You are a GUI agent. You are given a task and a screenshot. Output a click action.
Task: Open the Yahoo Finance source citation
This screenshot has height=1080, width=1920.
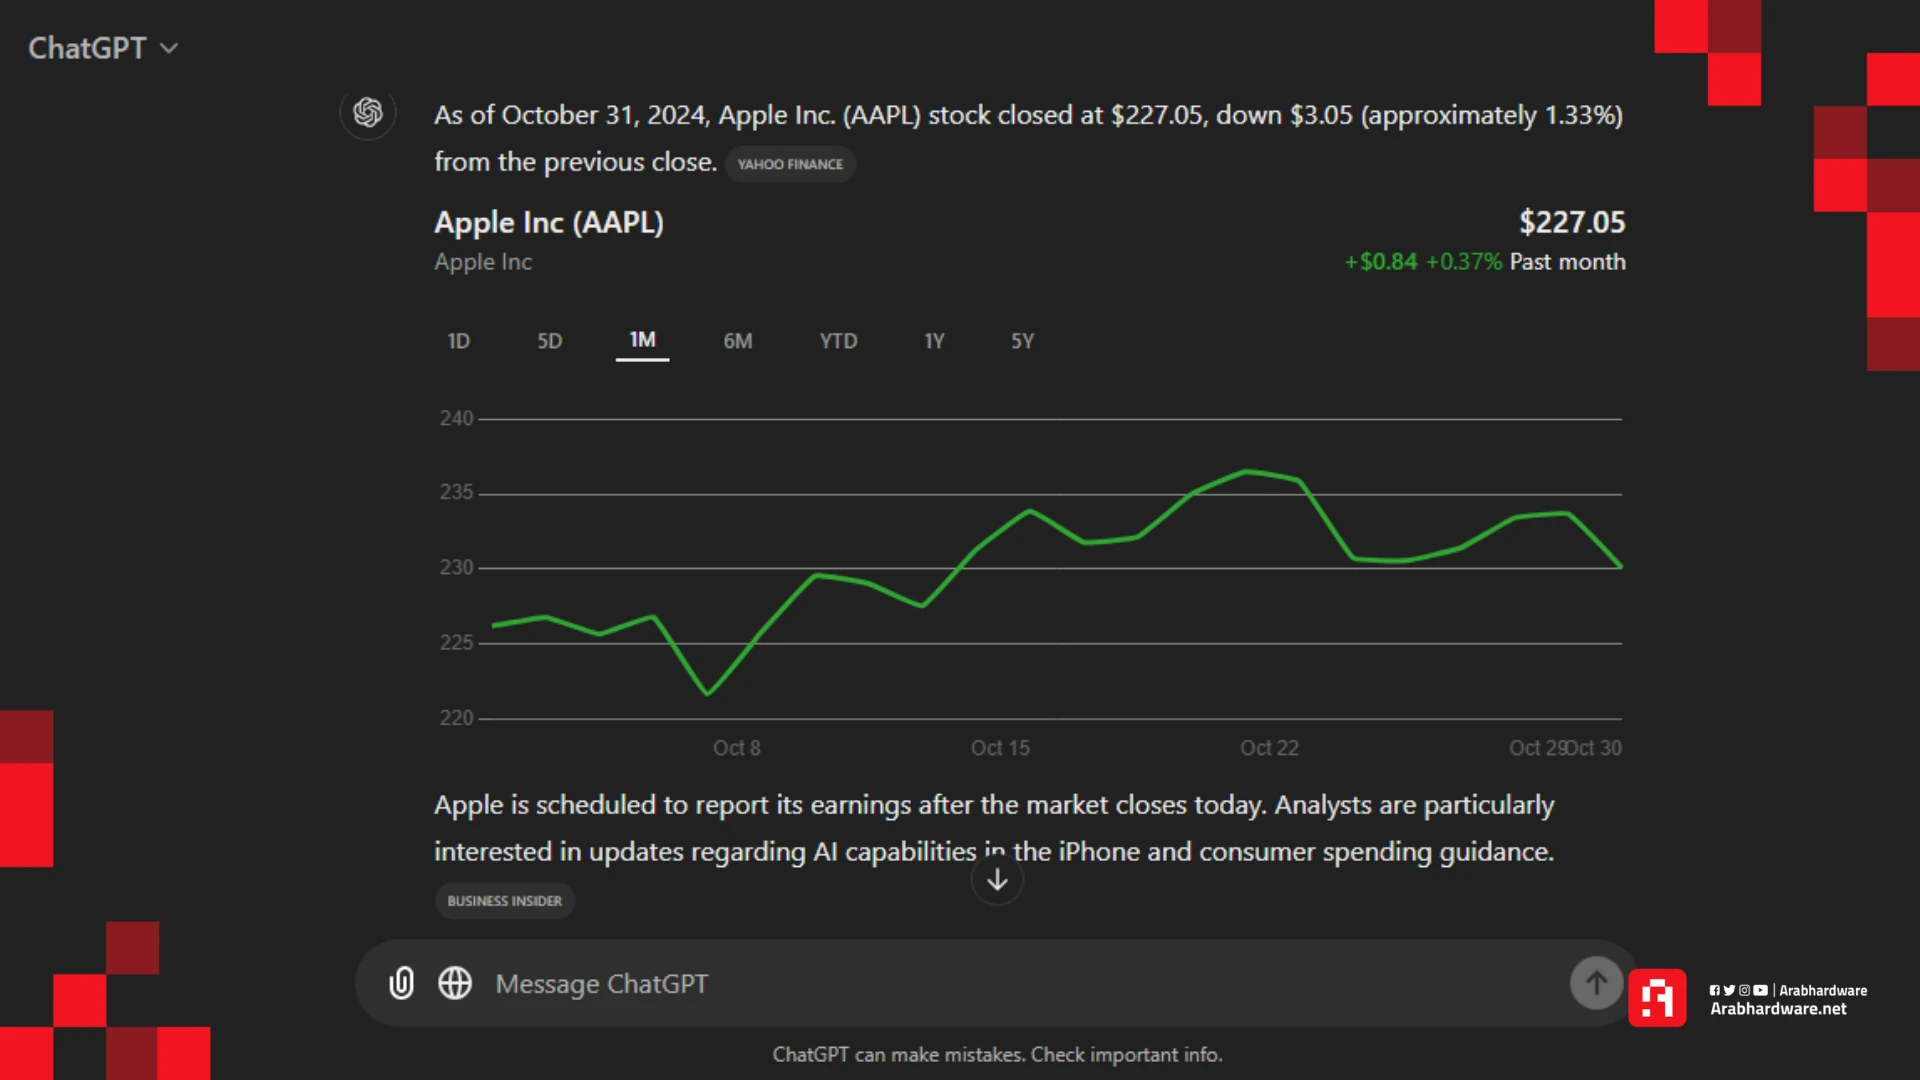[x=790, y=164]
